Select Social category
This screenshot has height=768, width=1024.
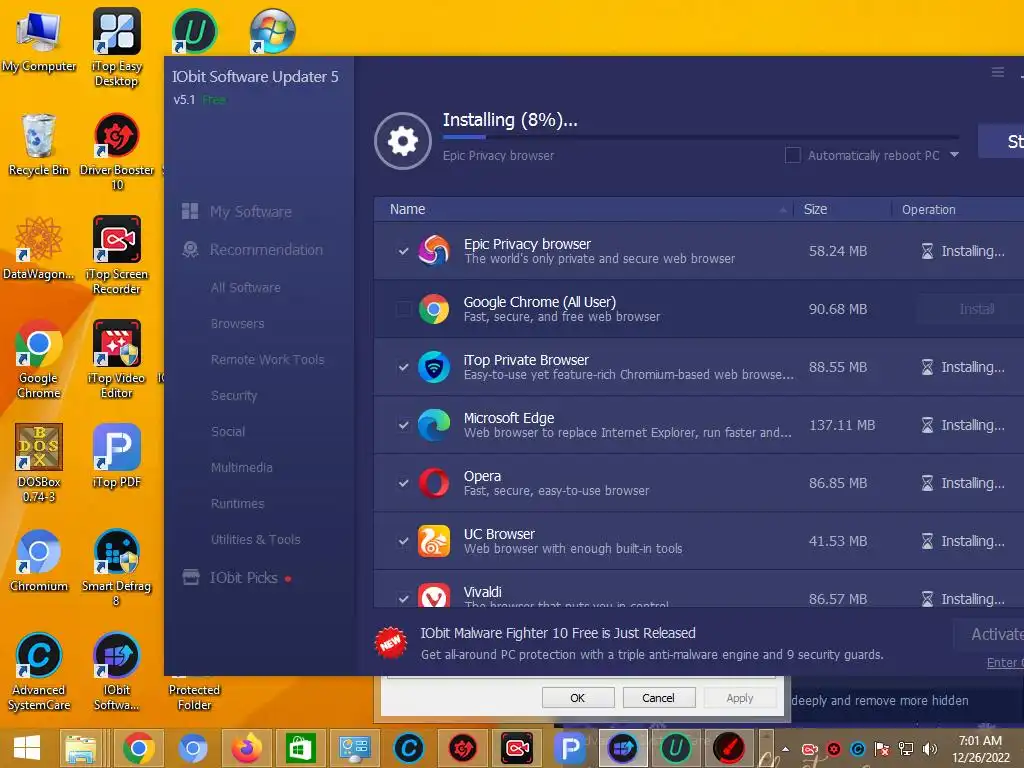[x=228, y=431]
